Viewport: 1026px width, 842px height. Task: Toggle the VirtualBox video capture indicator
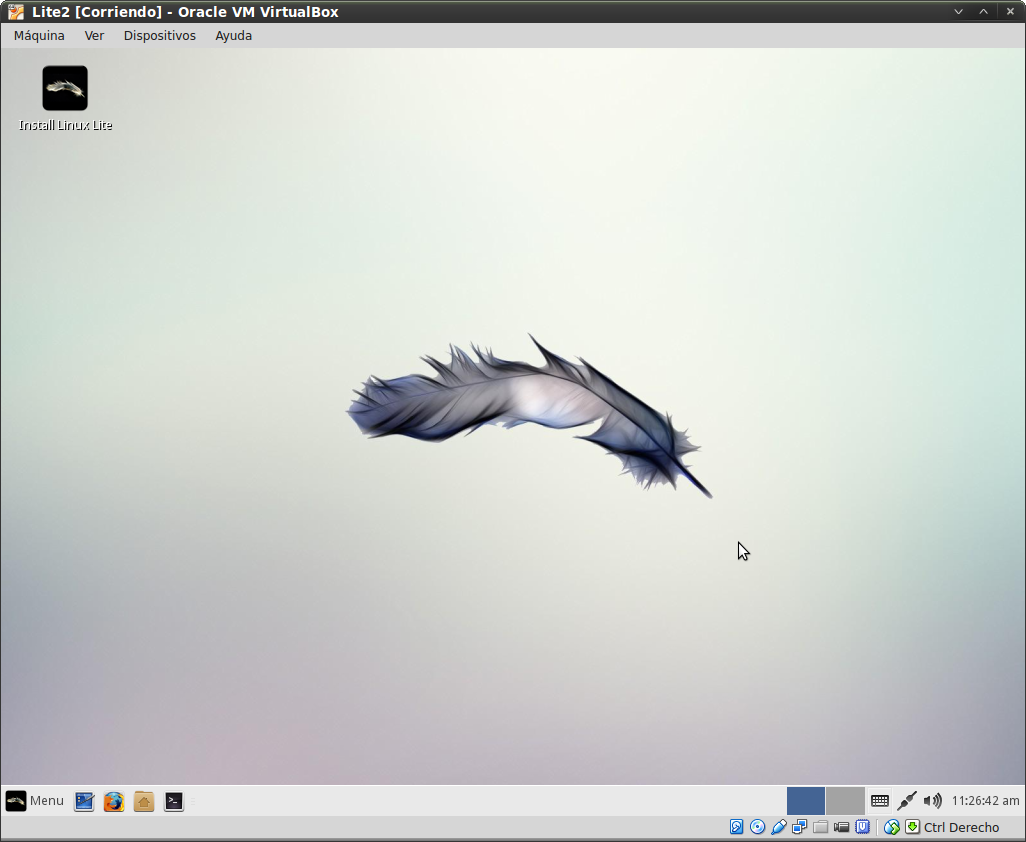coord(842,827)
